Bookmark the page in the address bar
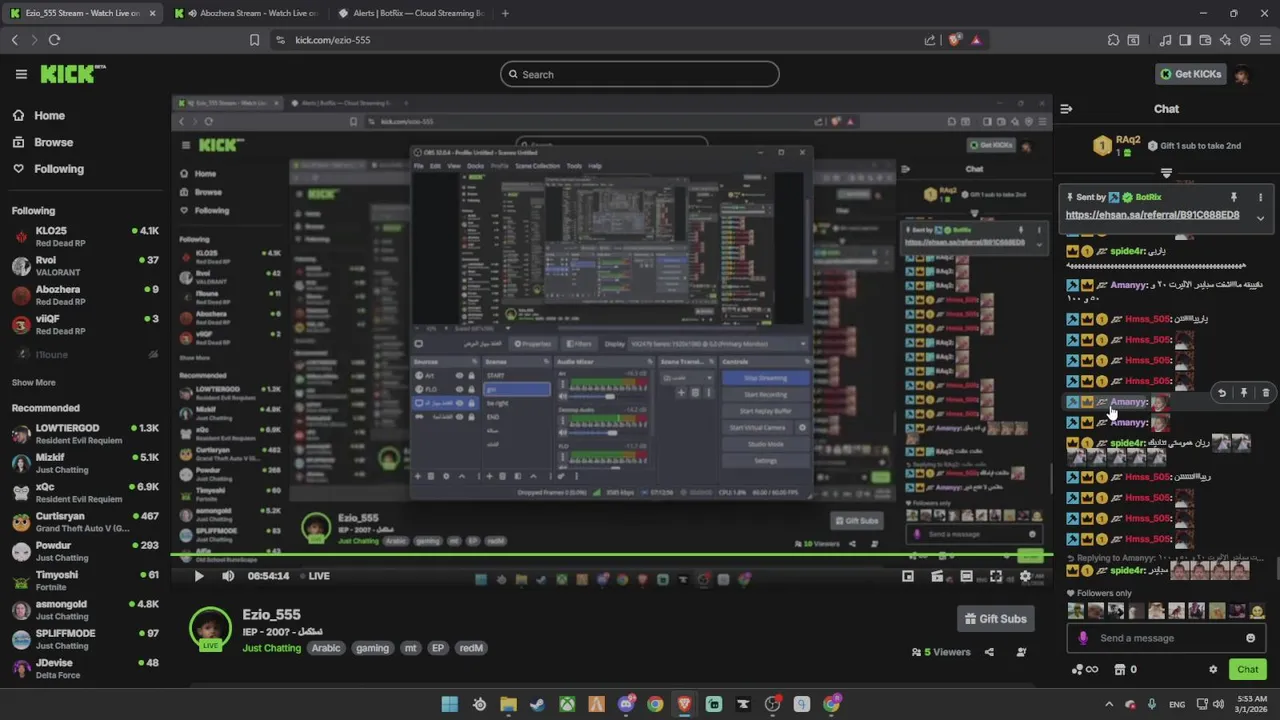This screenshot has width=1280, height=720. [x=254, y=40]
